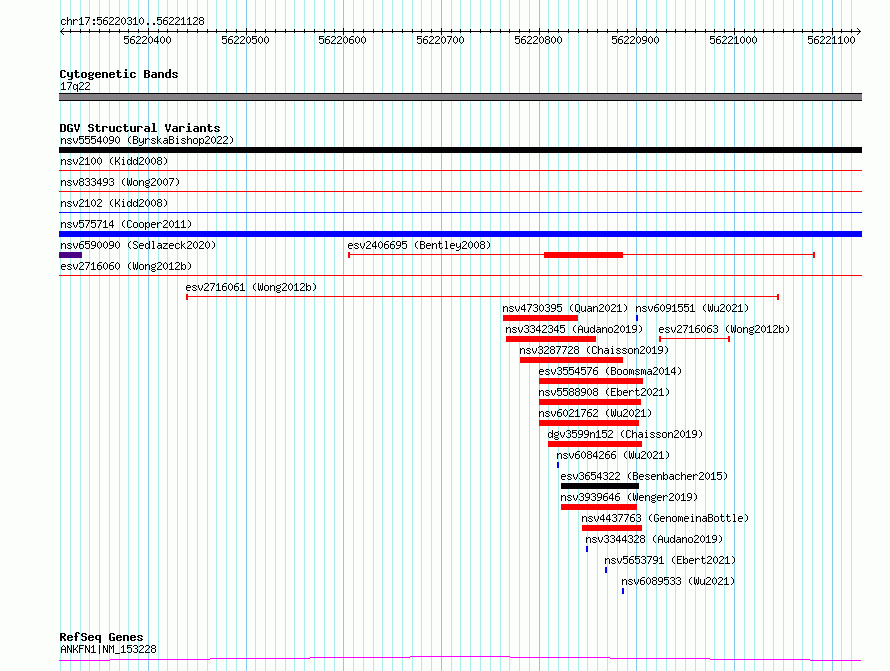Click the nsv6089533 Wu2021 blue marker
The image size is (890, 671).
623,591
